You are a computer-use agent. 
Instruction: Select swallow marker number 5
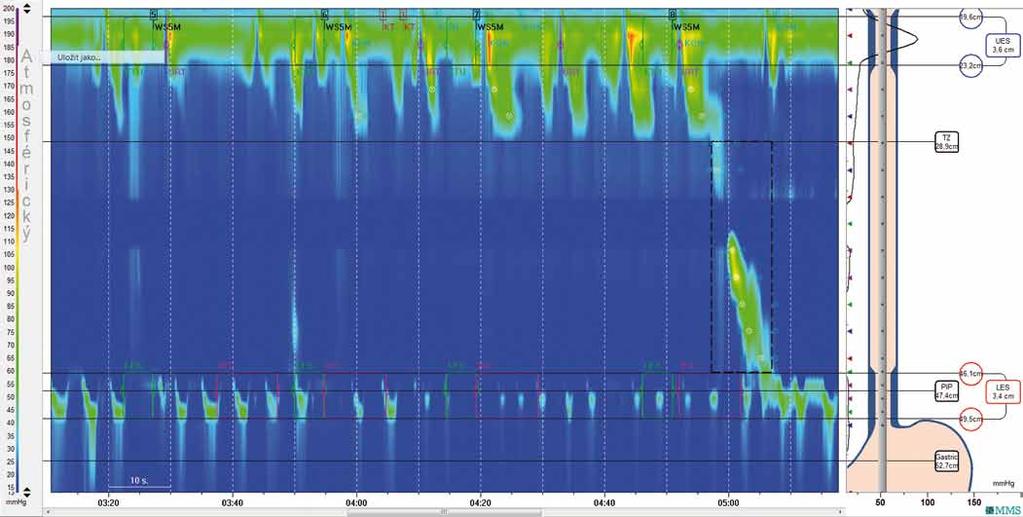point(153,14)
